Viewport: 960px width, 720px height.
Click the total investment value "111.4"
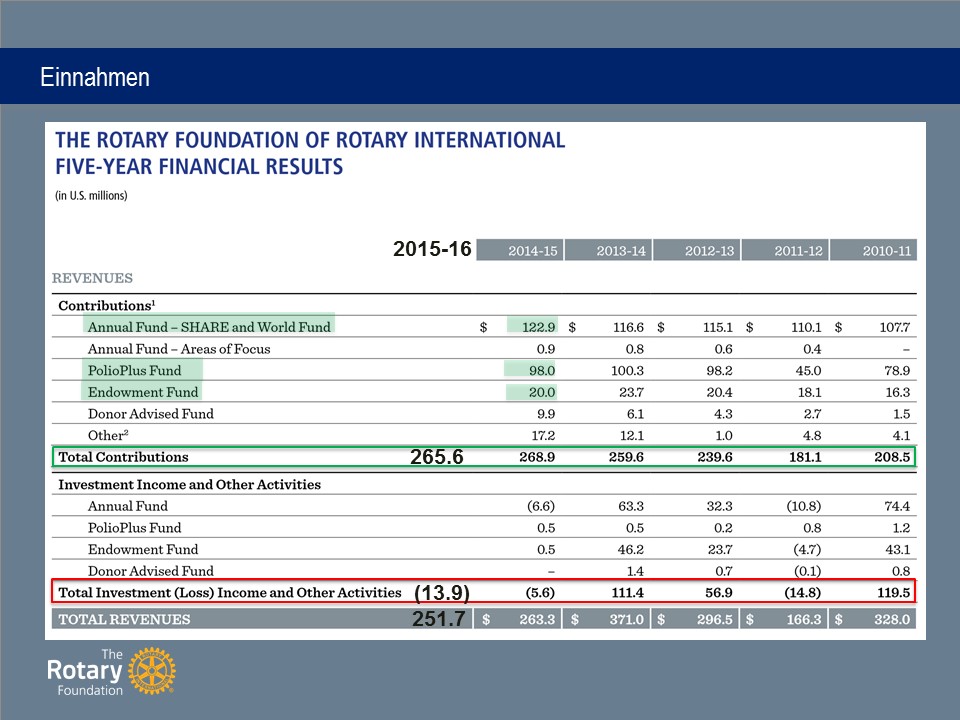(628, 592)
